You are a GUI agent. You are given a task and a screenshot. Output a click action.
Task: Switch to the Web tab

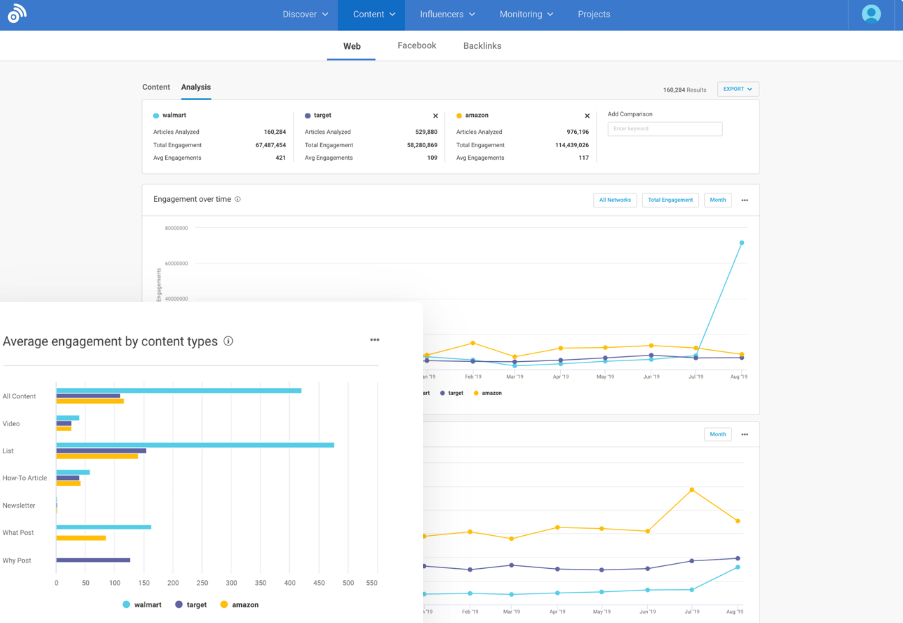[351, 46]
